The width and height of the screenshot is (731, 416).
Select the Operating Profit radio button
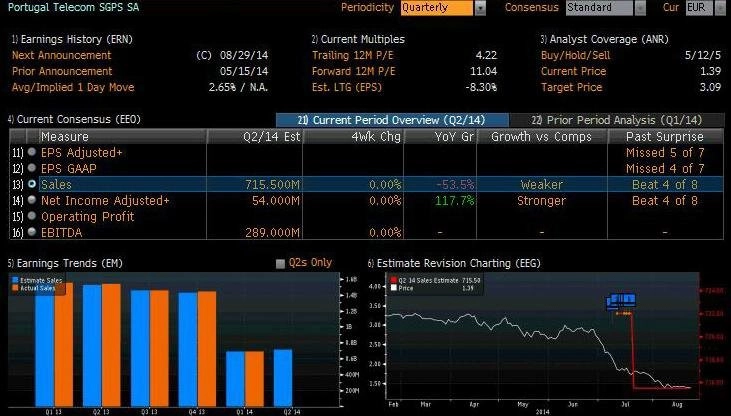[x=32, y=215]
